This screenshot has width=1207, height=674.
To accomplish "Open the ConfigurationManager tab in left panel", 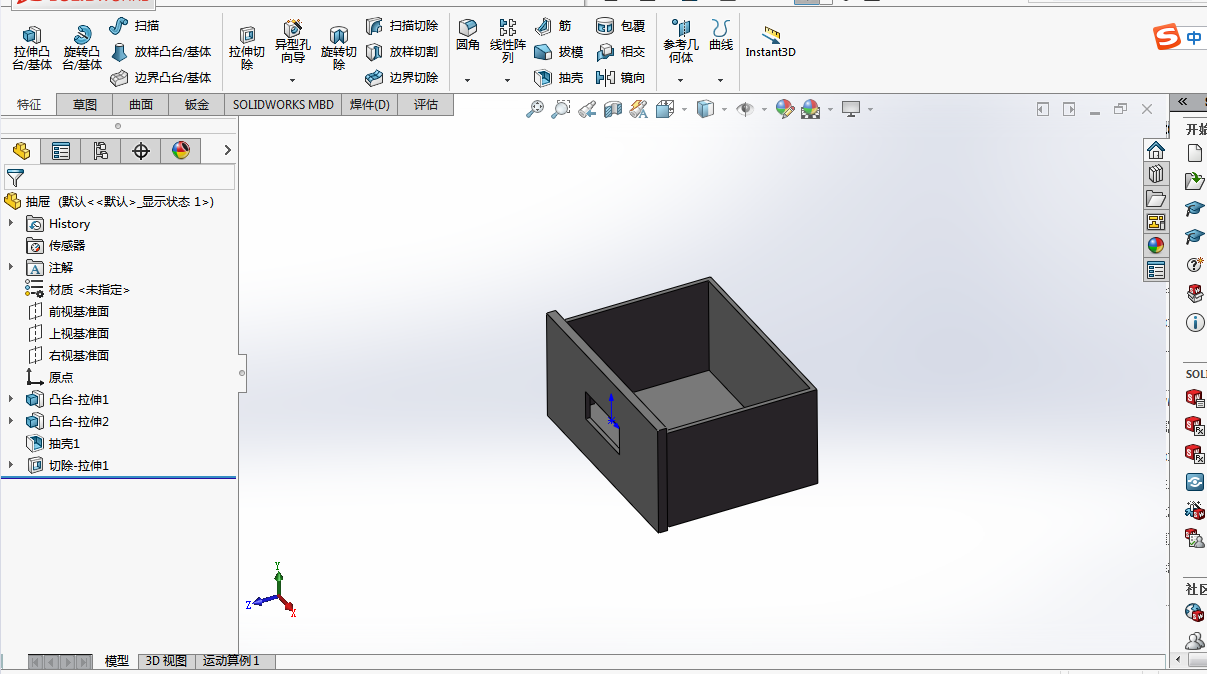I will [101, 151].
